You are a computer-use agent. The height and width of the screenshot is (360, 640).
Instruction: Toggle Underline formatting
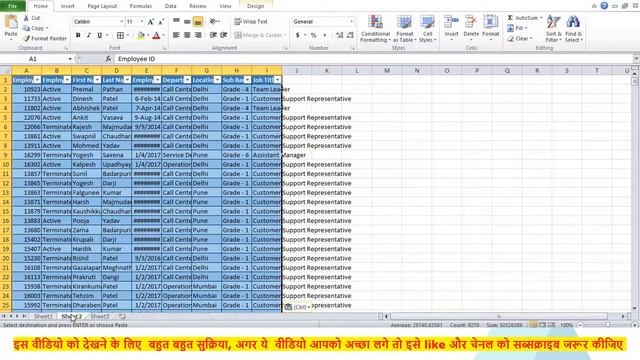[99, 36]
